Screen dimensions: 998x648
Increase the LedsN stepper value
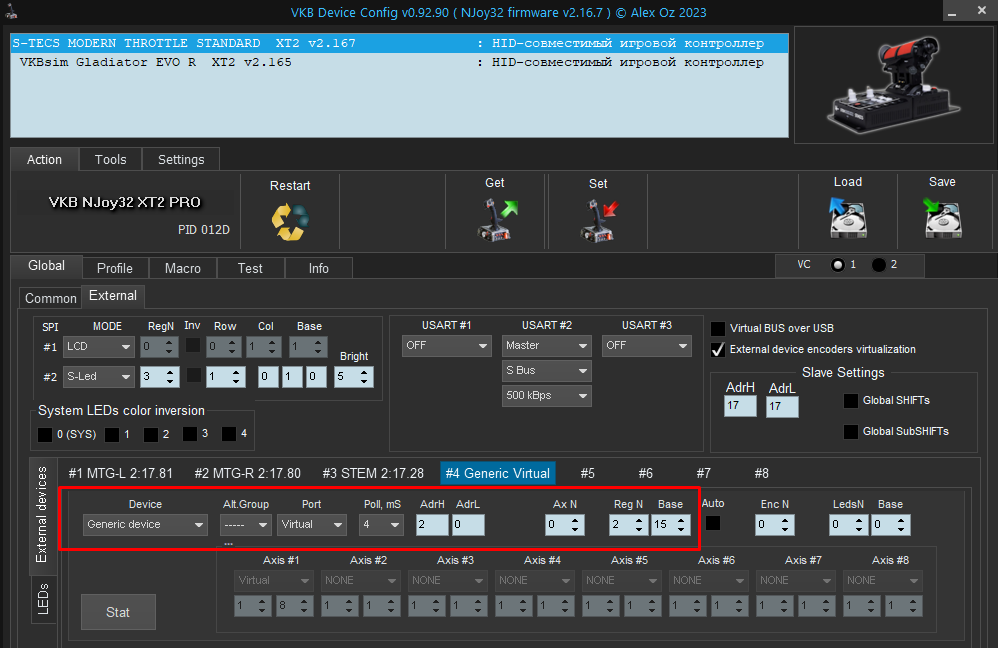click(x=859, y=520)
